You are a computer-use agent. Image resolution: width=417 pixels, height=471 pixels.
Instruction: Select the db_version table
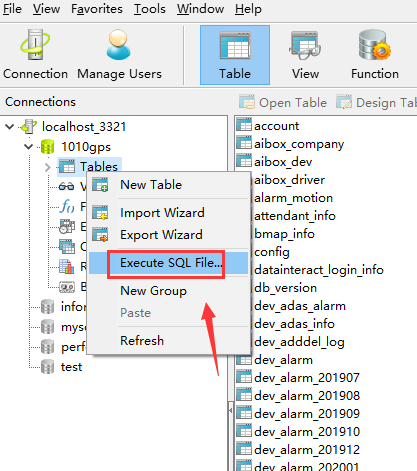pos(285,288)
